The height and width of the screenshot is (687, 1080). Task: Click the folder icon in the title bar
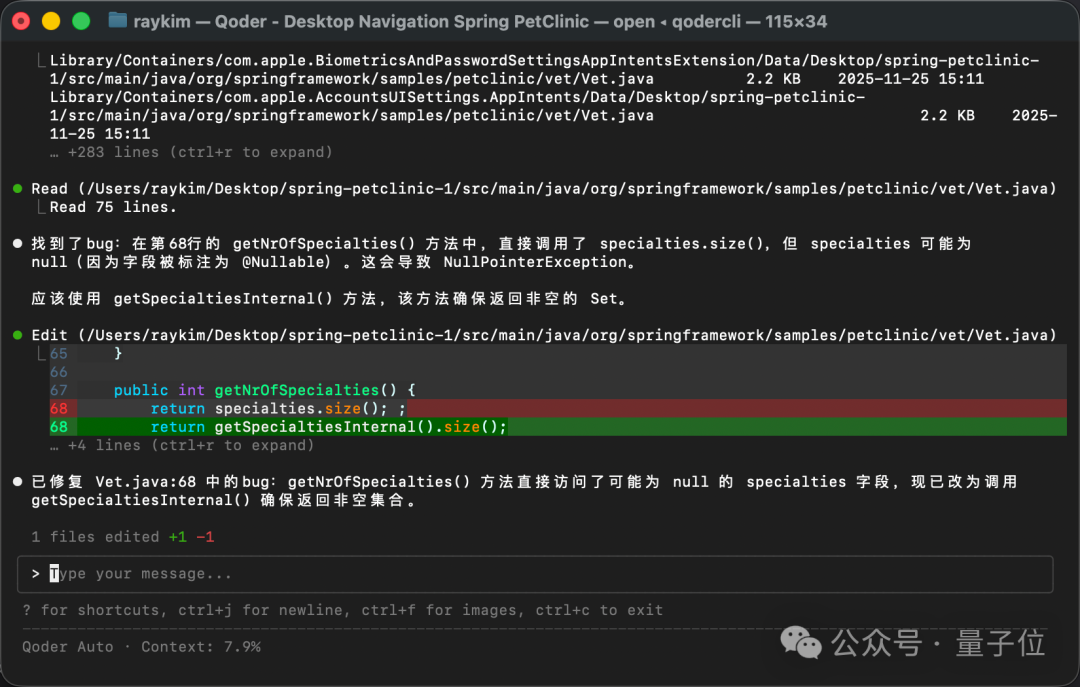tap(118, 20)
